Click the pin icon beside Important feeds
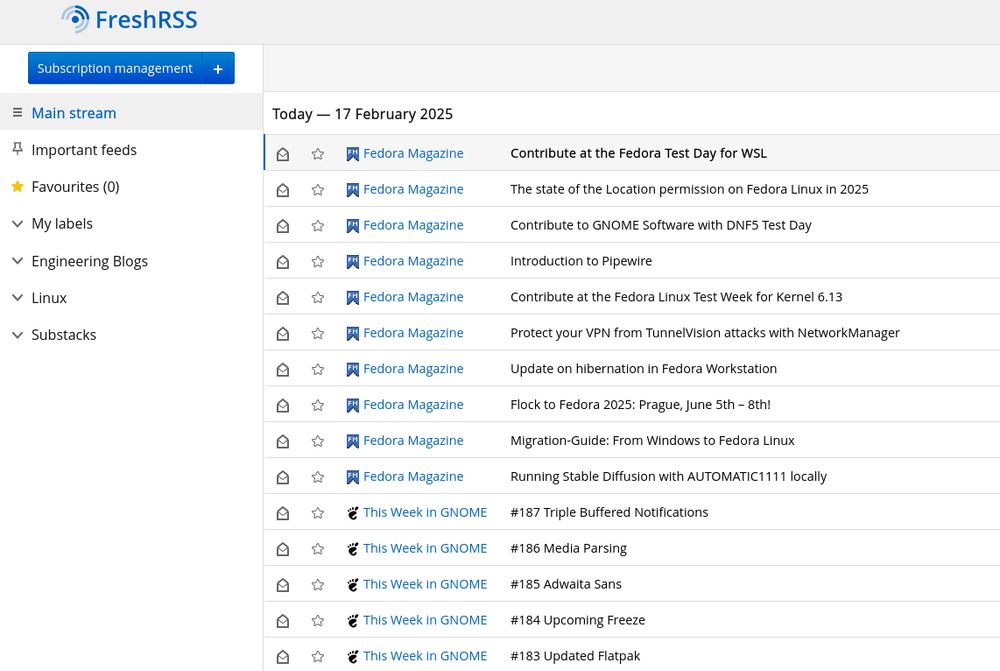The height and width of the screenshot is (671, 1000). pos(17,149)
